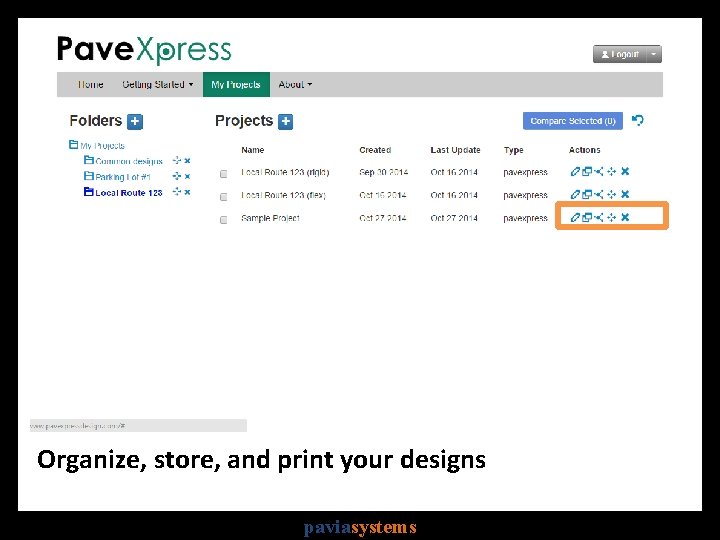The image size is (720, 540).
Task: Check the Local Route 123 (rigid) checkbox
Action: tap(224, 174)
